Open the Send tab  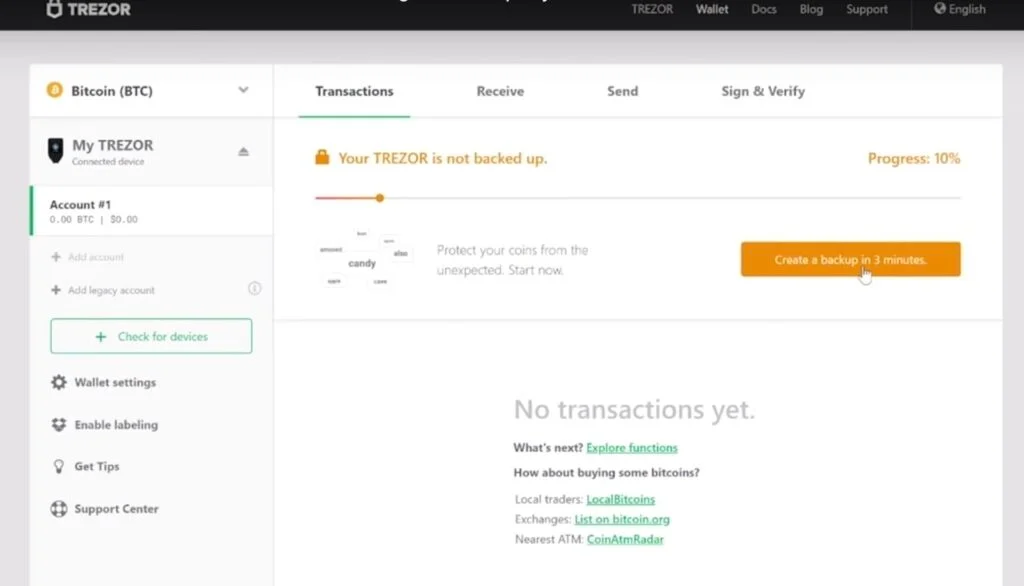pos(622,91)
